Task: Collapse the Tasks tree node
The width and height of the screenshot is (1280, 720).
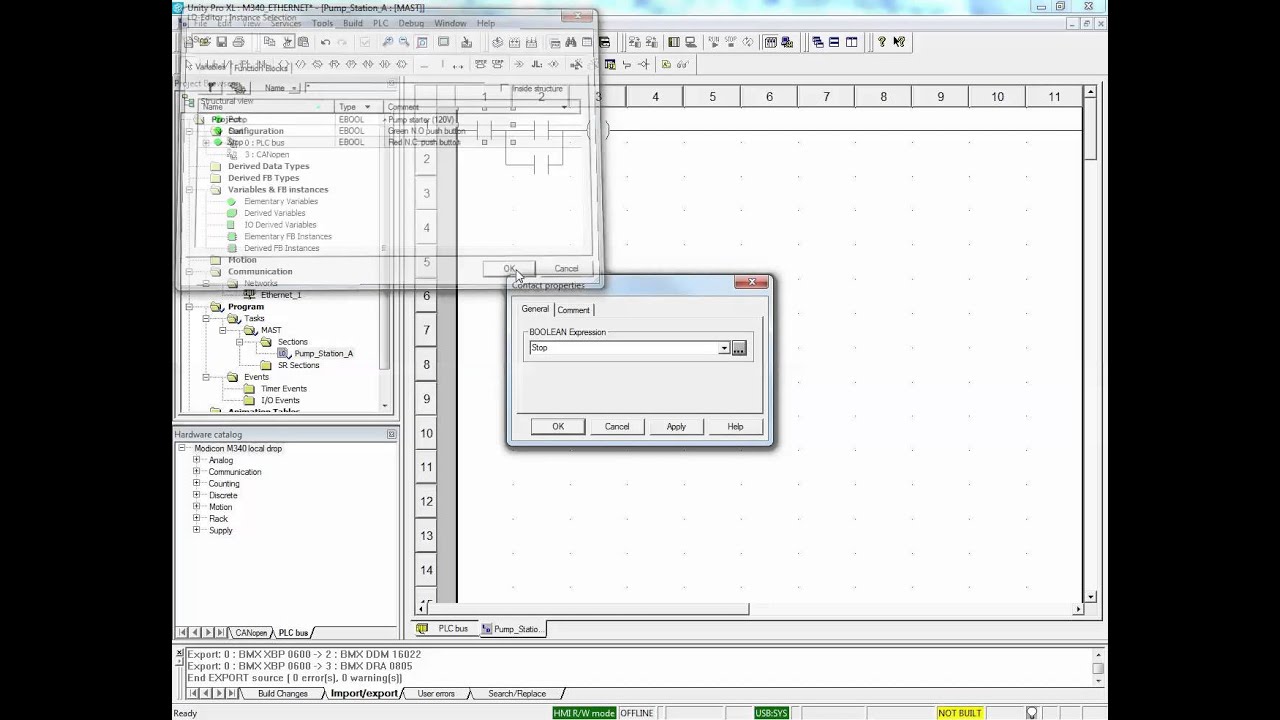Action: click(x=206, y=318)
